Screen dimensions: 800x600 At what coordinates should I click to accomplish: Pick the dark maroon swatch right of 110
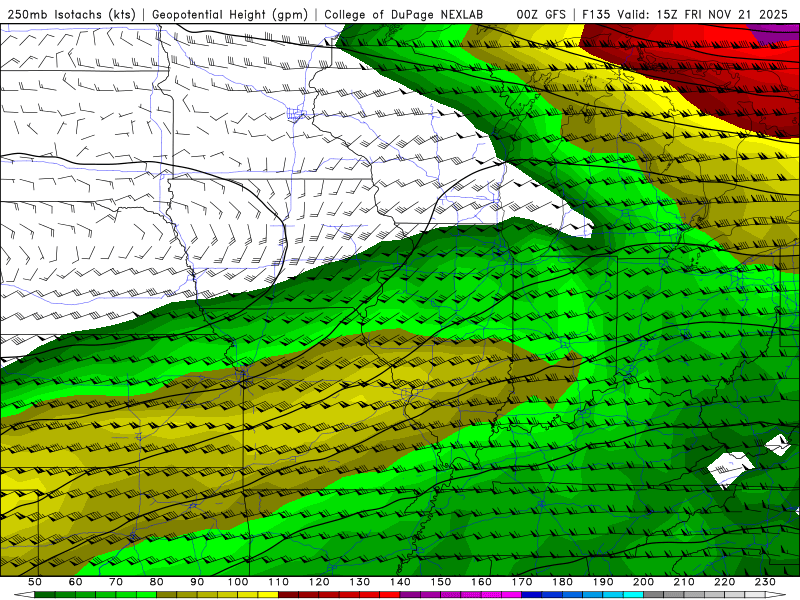click(x=288, y=595)
